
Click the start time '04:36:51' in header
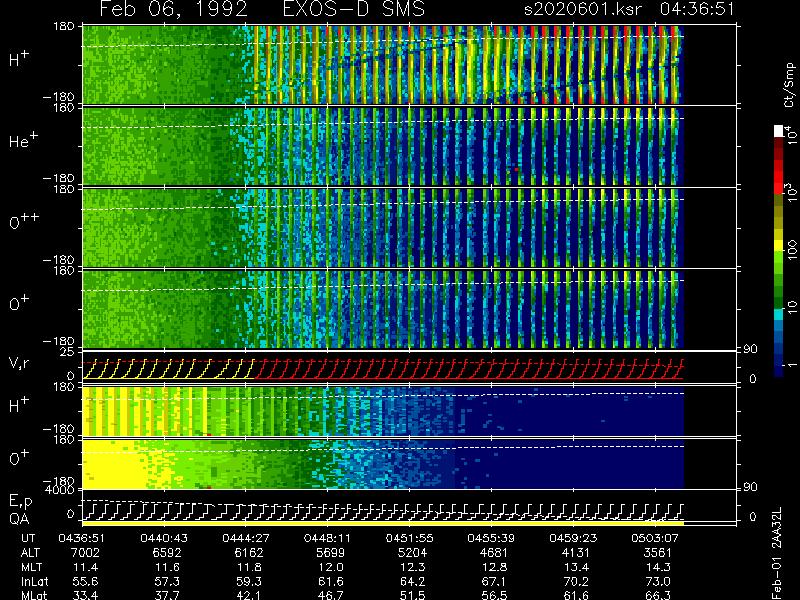pos(697,9)
